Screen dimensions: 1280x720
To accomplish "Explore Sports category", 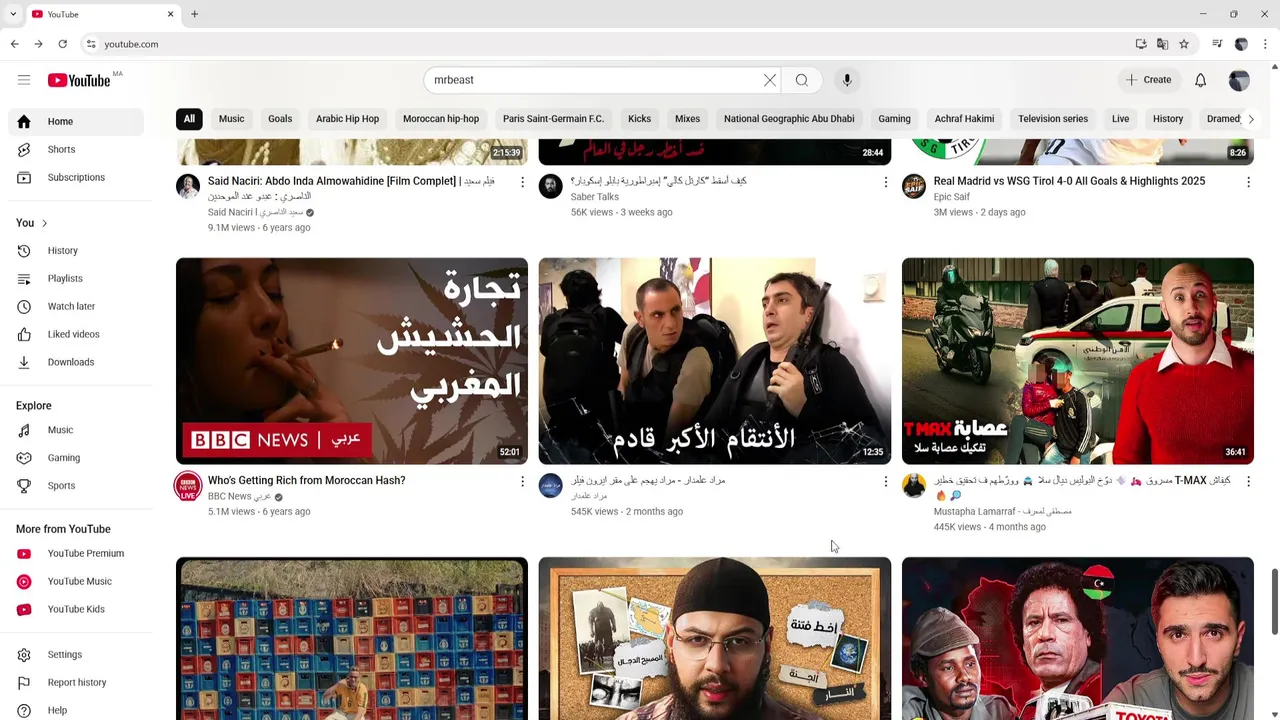I will pos(76,486).
